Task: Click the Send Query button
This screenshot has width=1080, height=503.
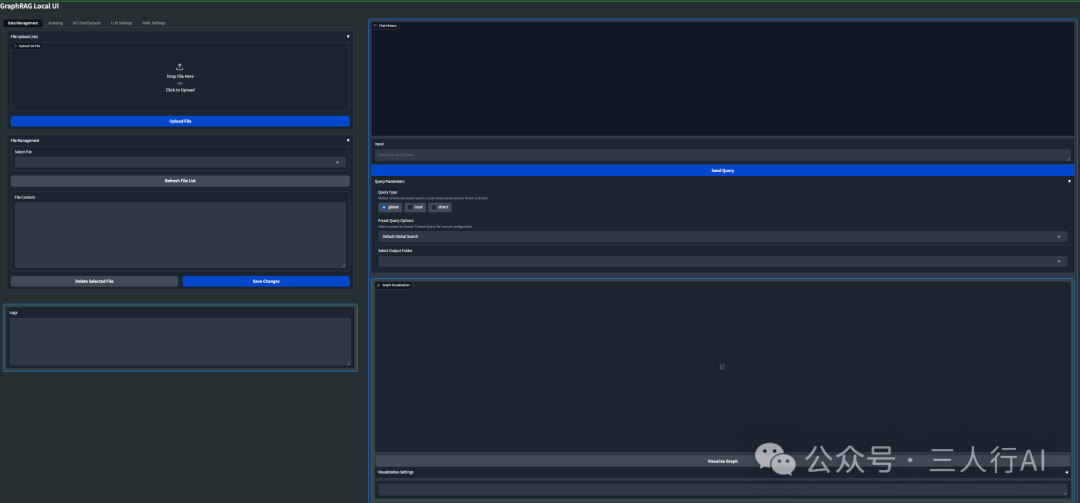Action: pos(723,170)
